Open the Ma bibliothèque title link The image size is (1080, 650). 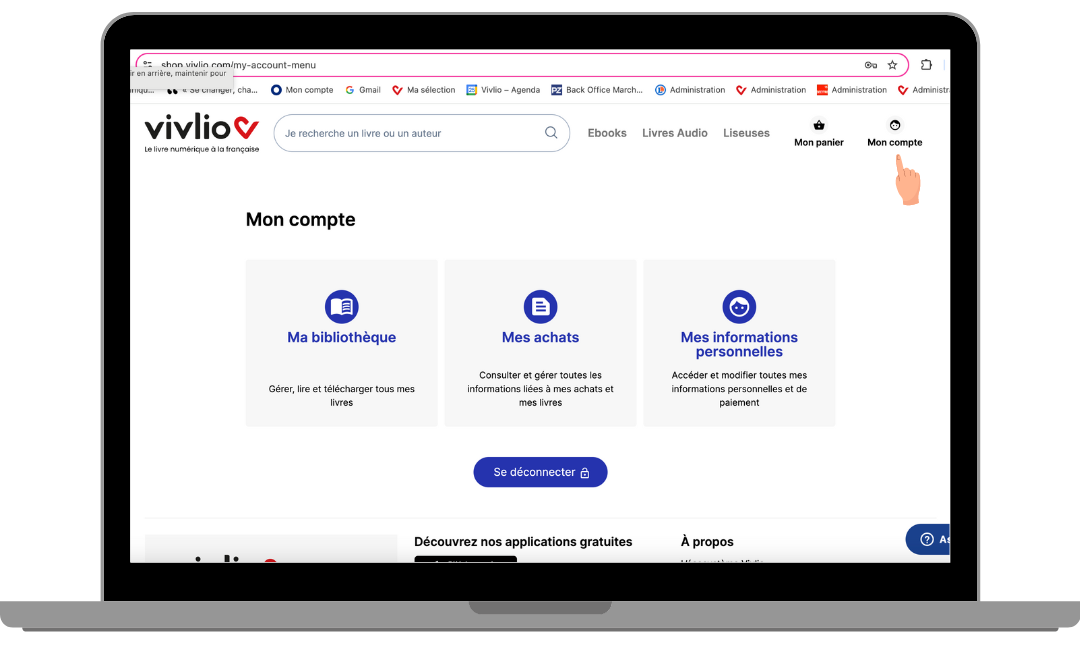click(x=342, y=337)
